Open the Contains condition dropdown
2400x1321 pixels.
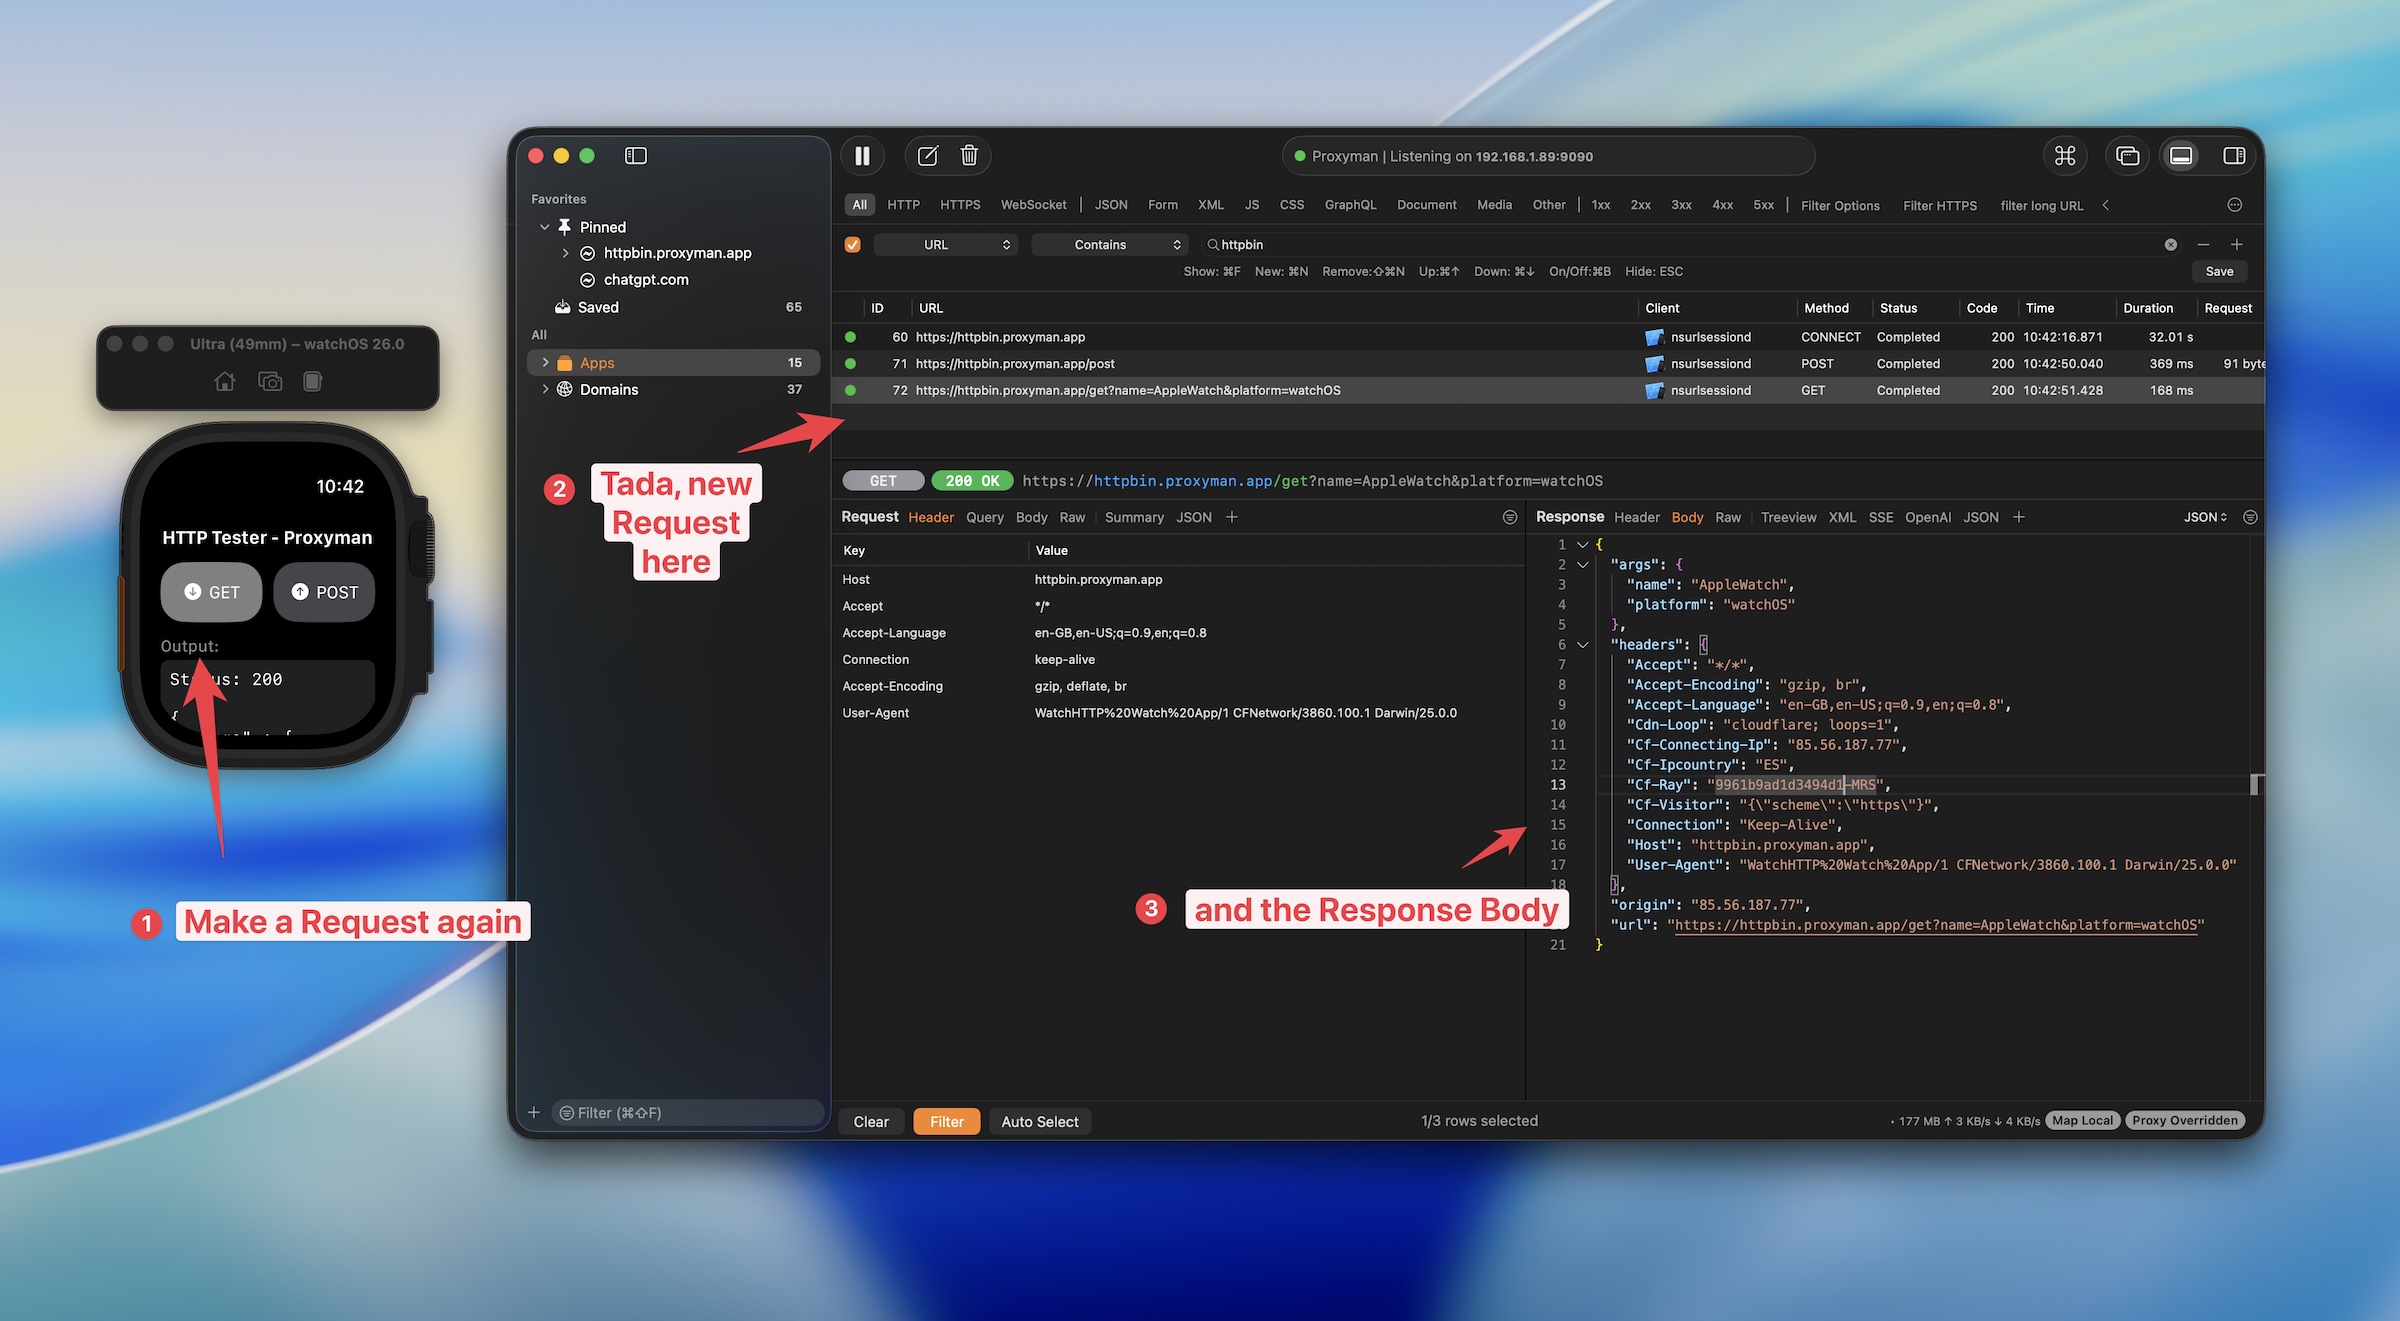click(x=1109, y=244)
